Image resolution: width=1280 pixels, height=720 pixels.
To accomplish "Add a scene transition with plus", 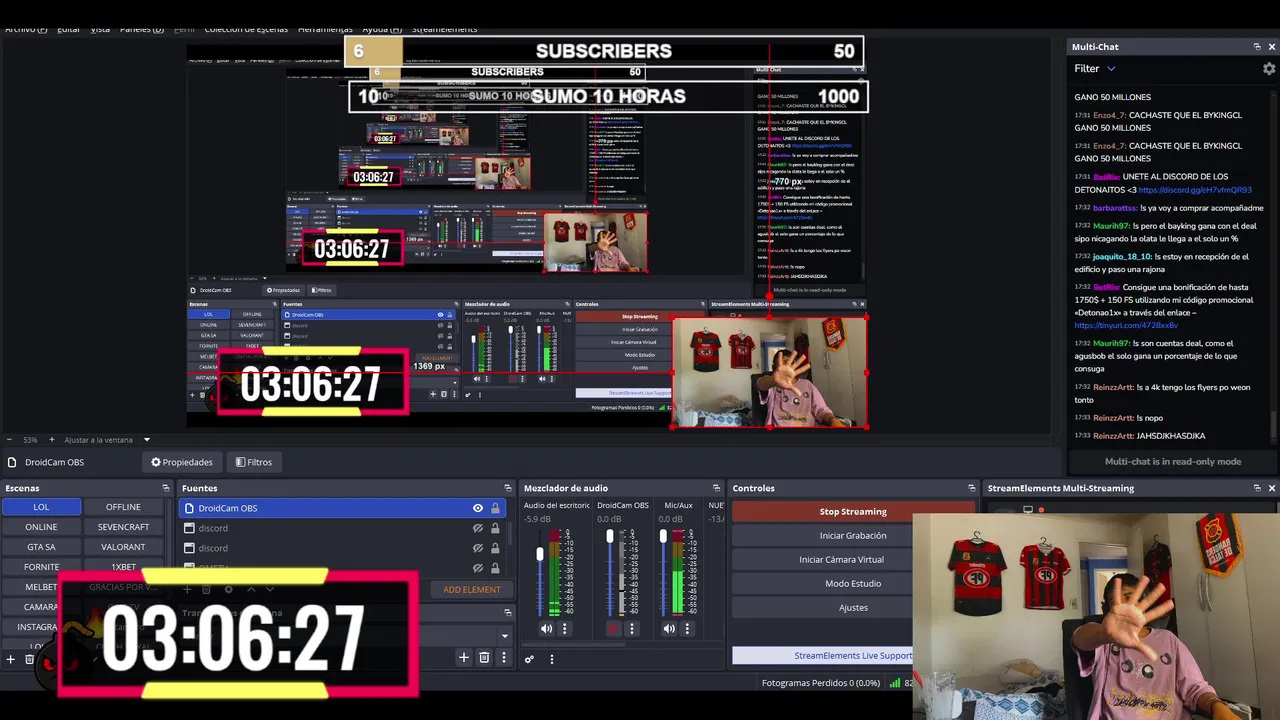I will [x=463, y=657].
